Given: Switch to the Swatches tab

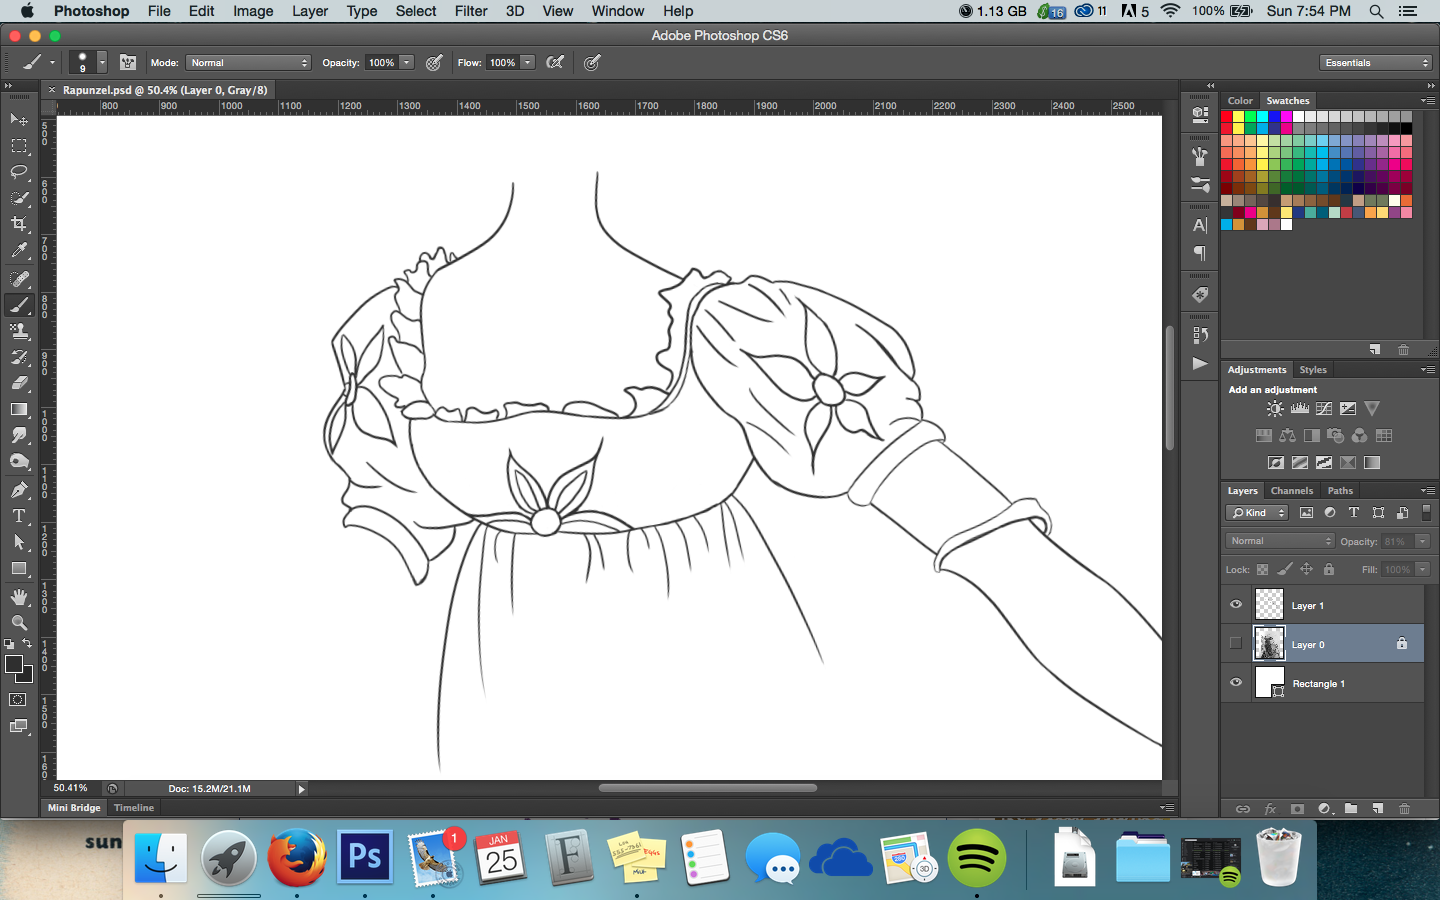Looking at the screenshot, I should [1288, 101].
